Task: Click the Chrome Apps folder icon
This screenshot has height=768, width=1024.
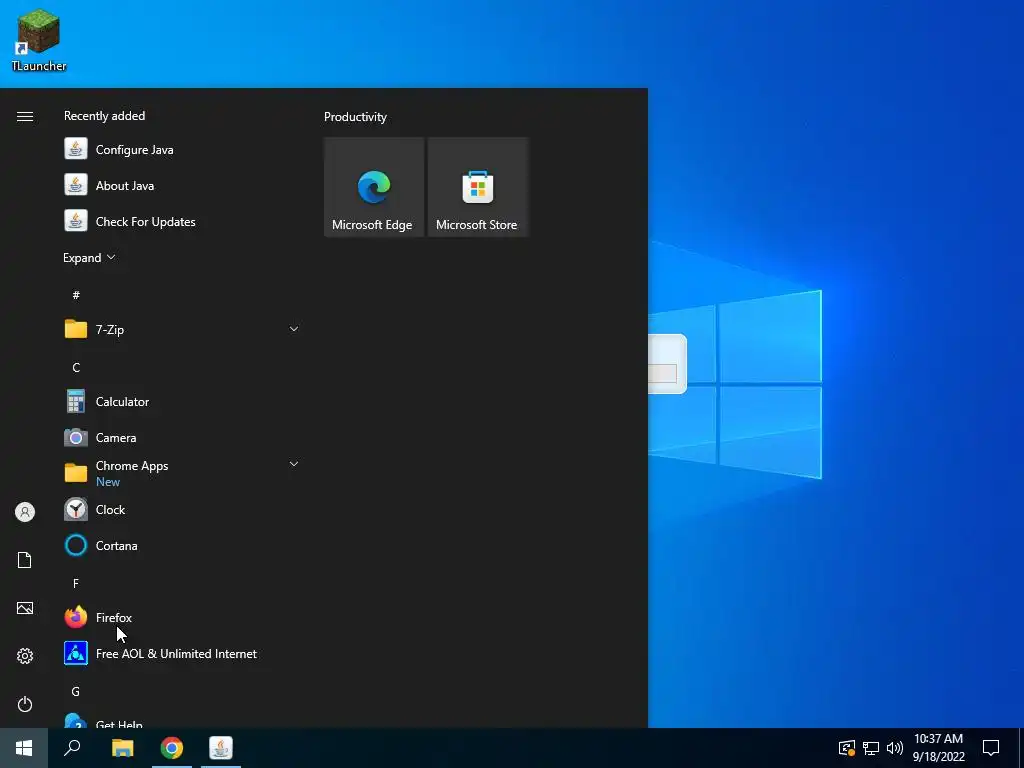Action: pyautogui.click(x=76, y=473)
